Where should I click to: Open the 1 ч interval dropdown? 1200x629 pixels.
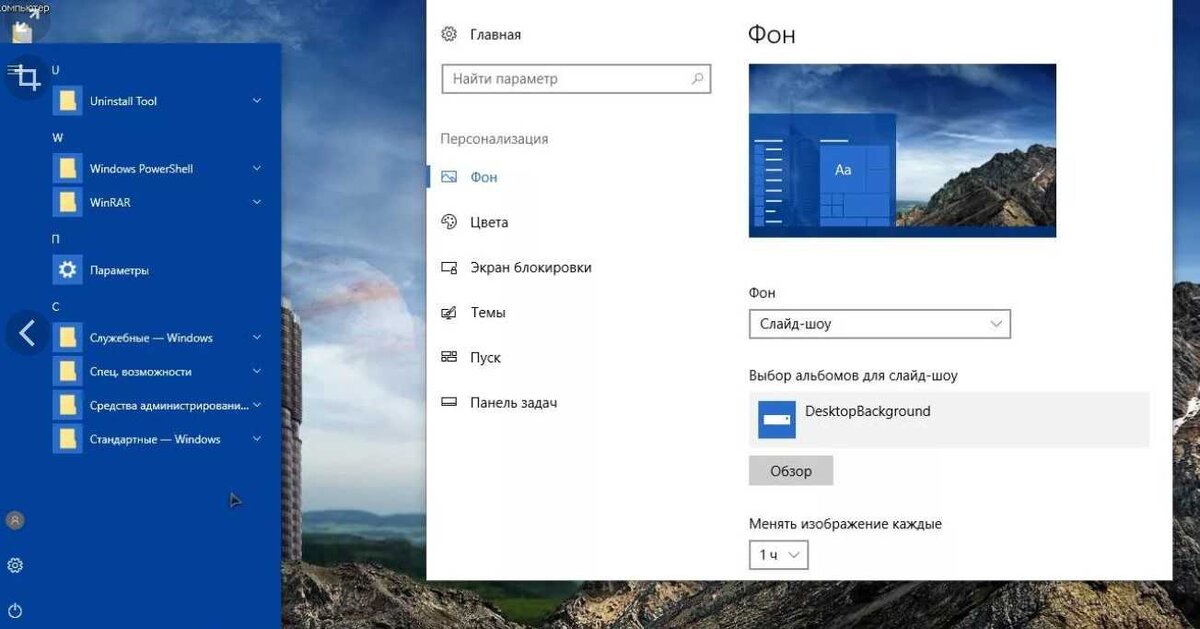(x=778, y=554)
